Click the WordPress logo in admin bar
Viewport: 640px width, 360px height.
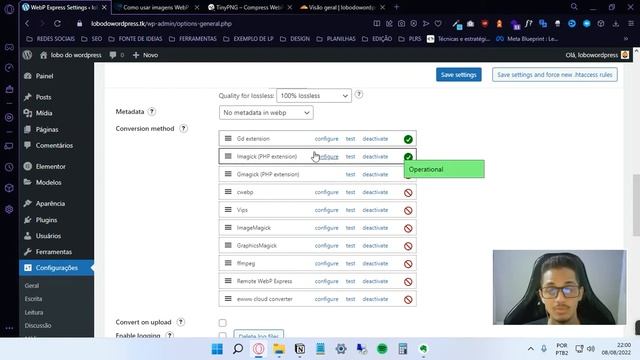27,55
